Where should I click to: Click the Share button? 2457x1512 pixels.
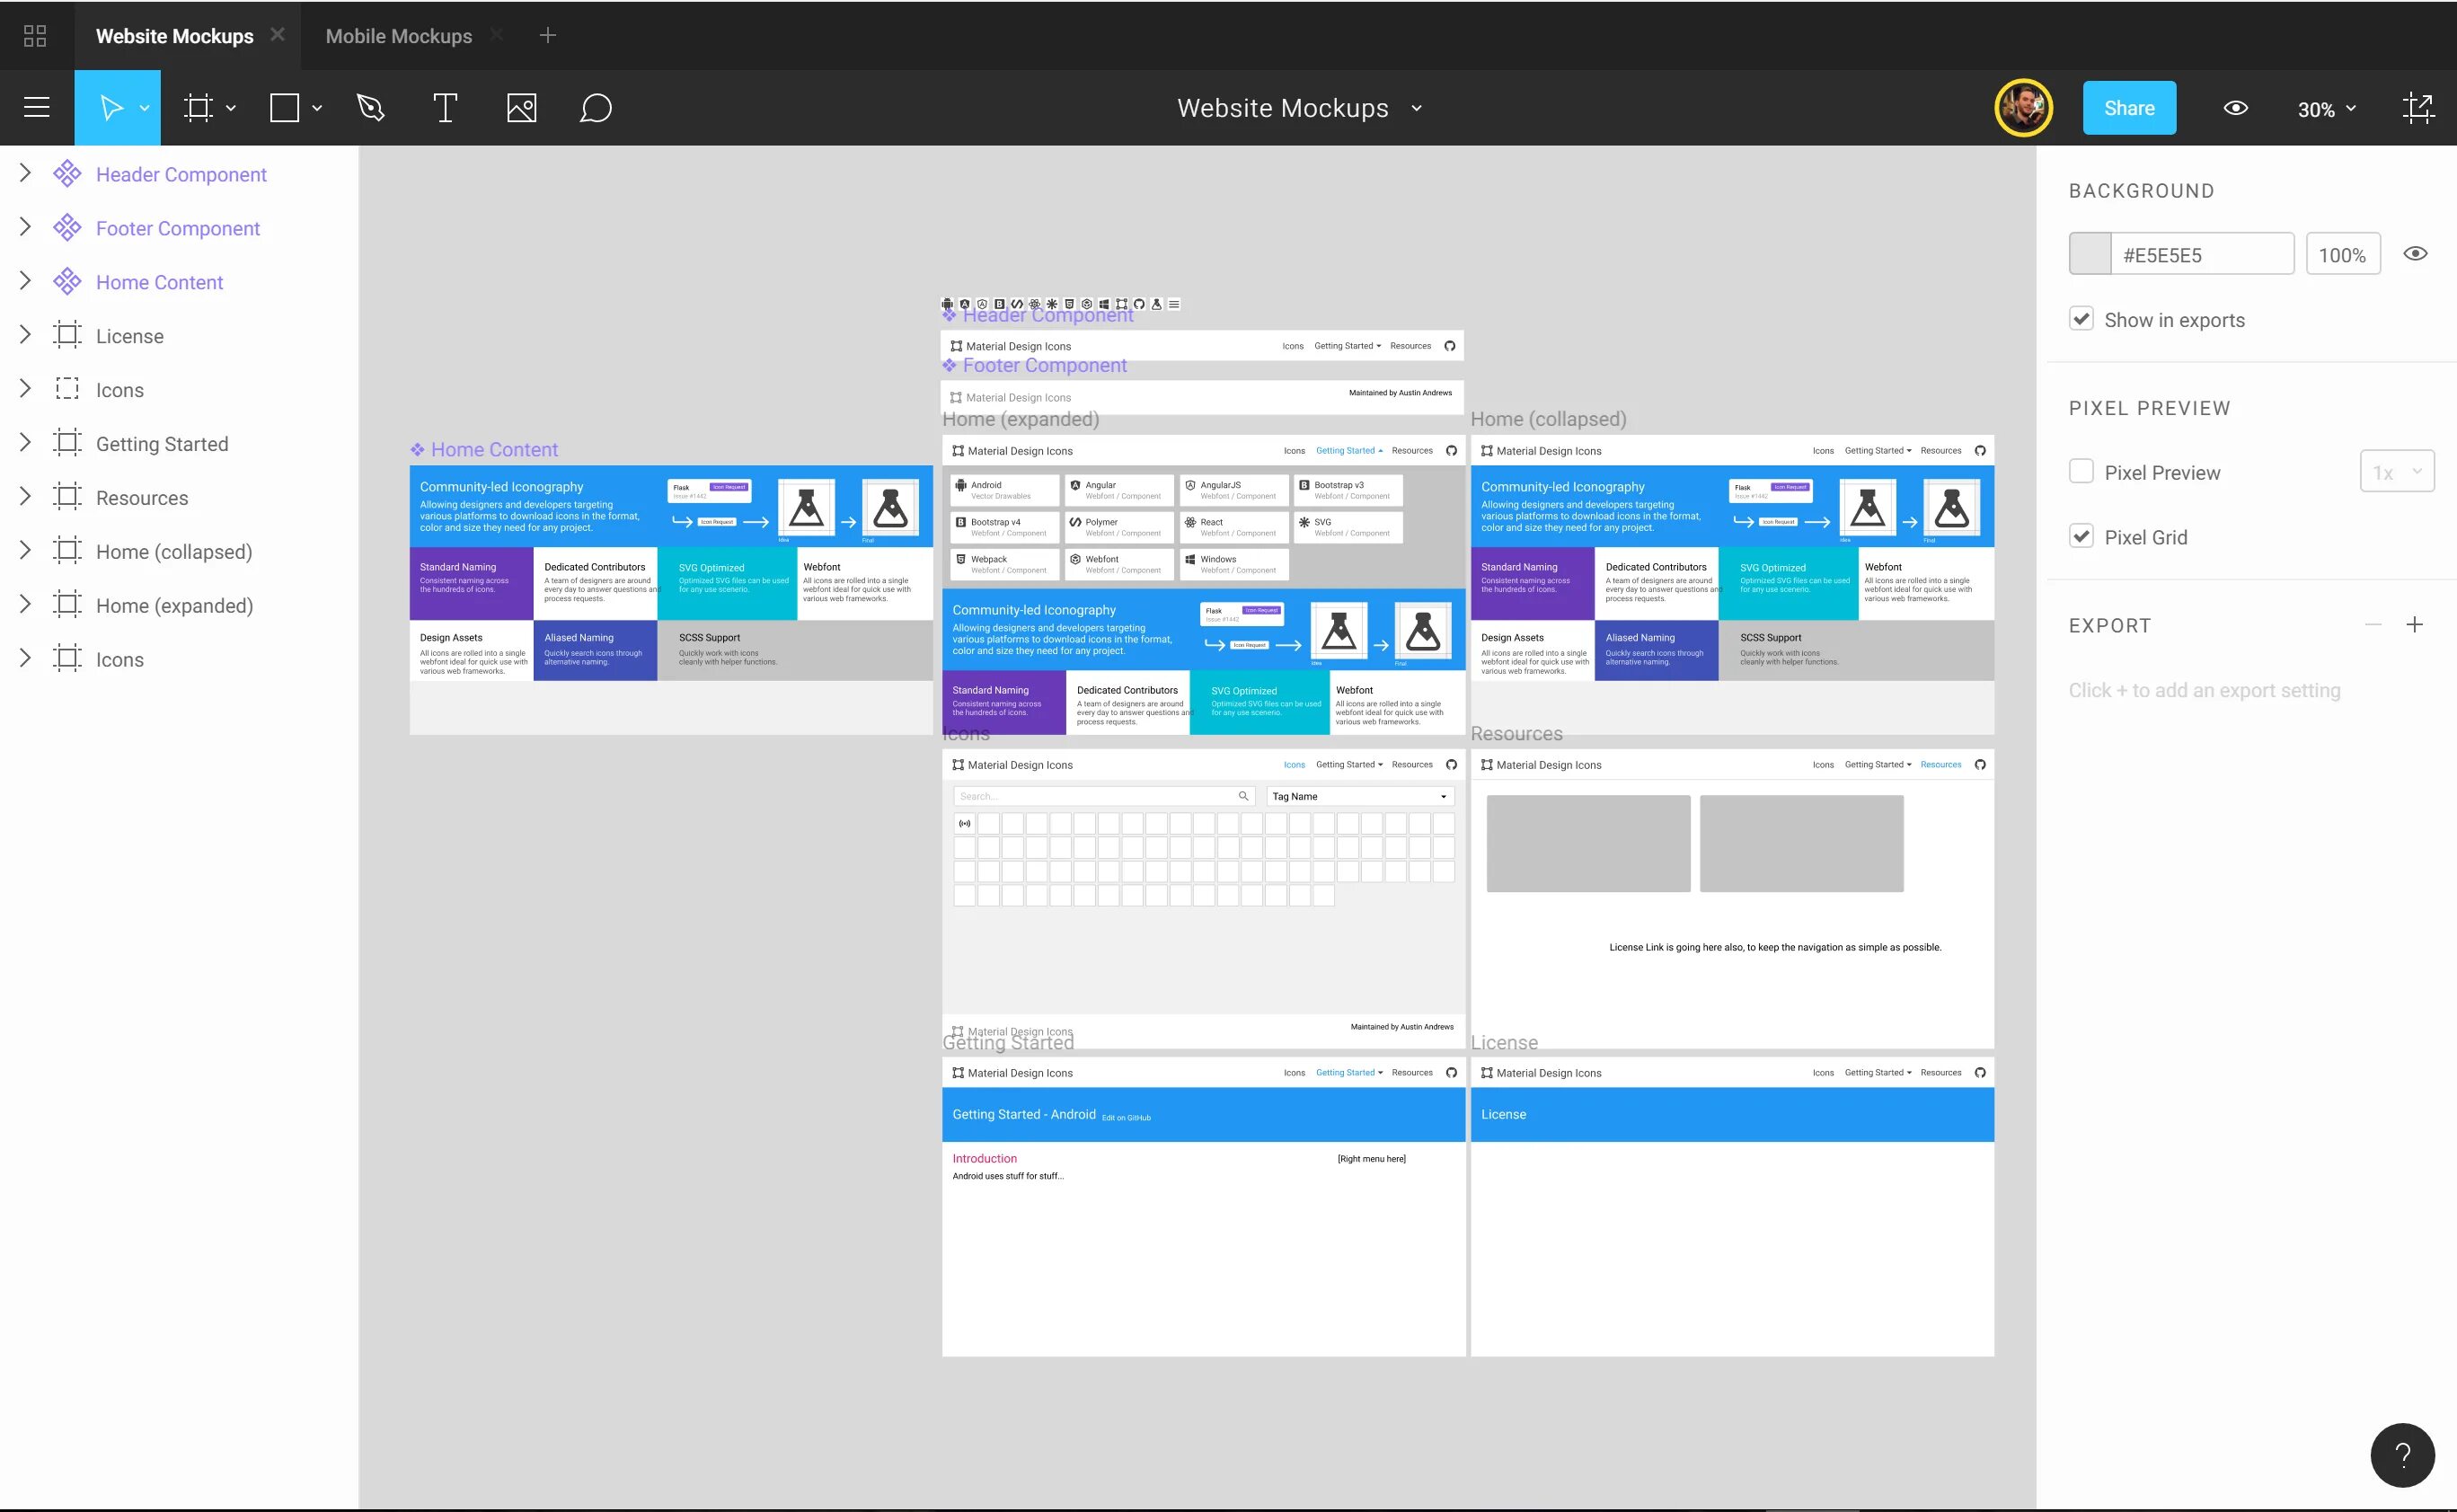click(x=2129, y=107)
